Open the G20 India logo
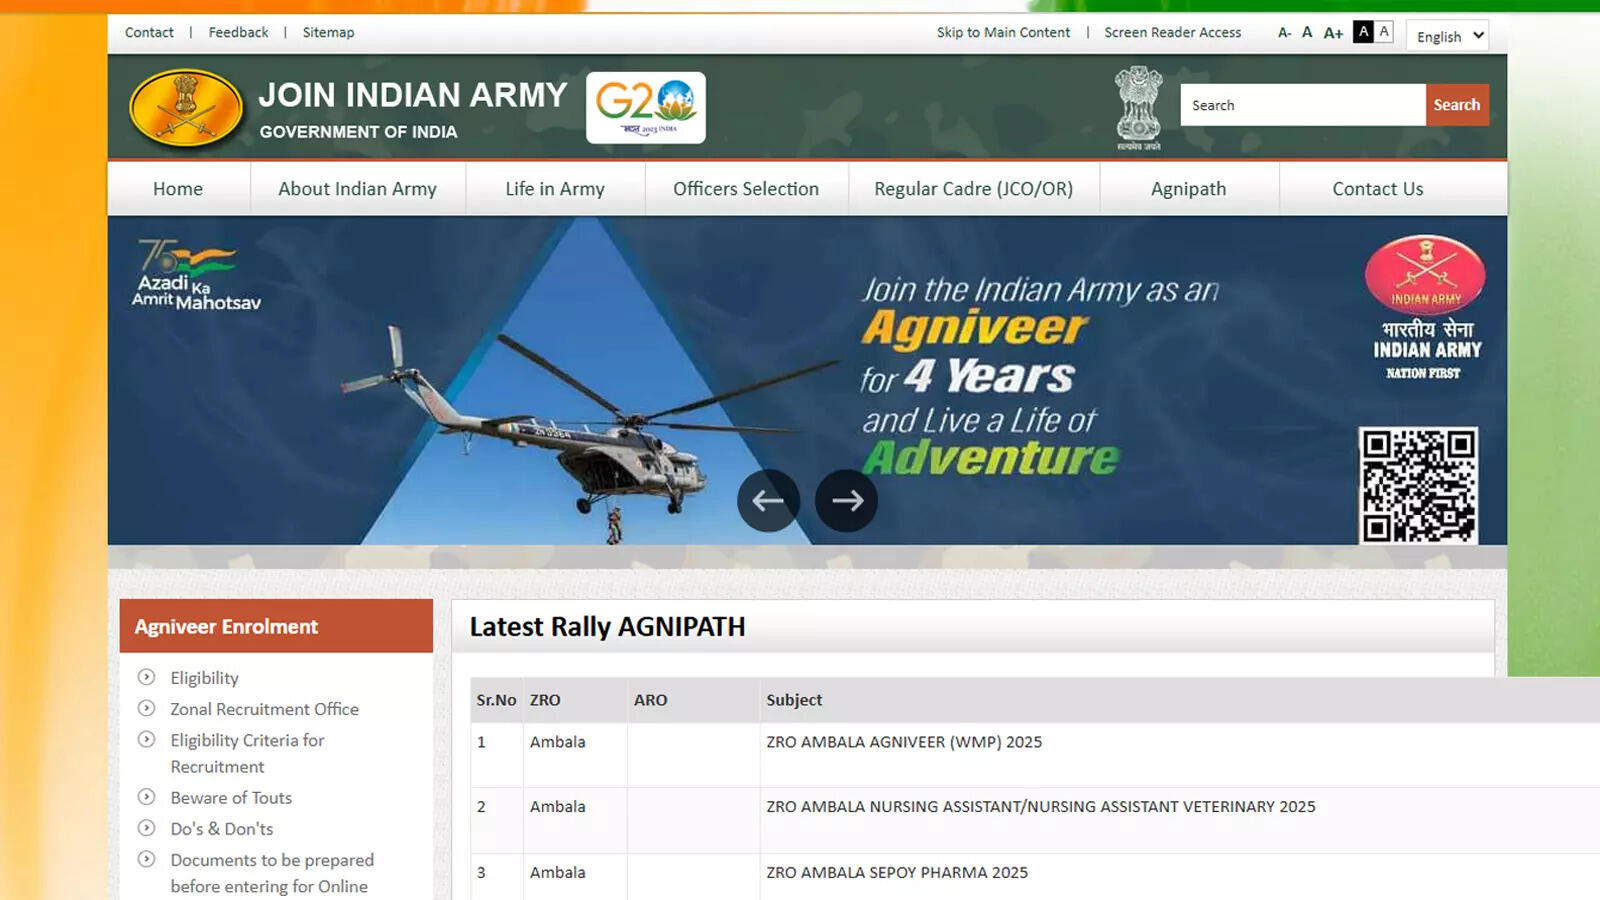 646,108
